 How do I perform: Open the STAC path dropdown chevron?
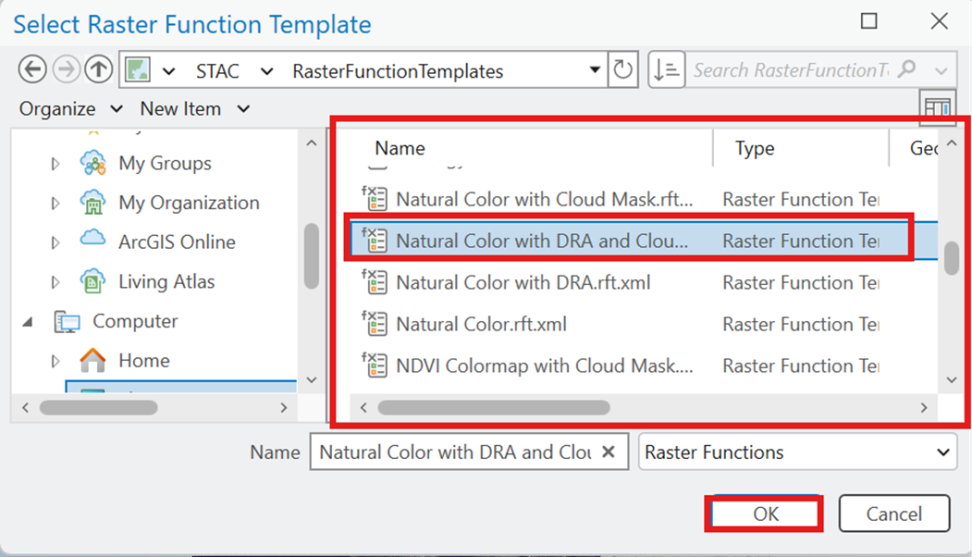point(267,71)
